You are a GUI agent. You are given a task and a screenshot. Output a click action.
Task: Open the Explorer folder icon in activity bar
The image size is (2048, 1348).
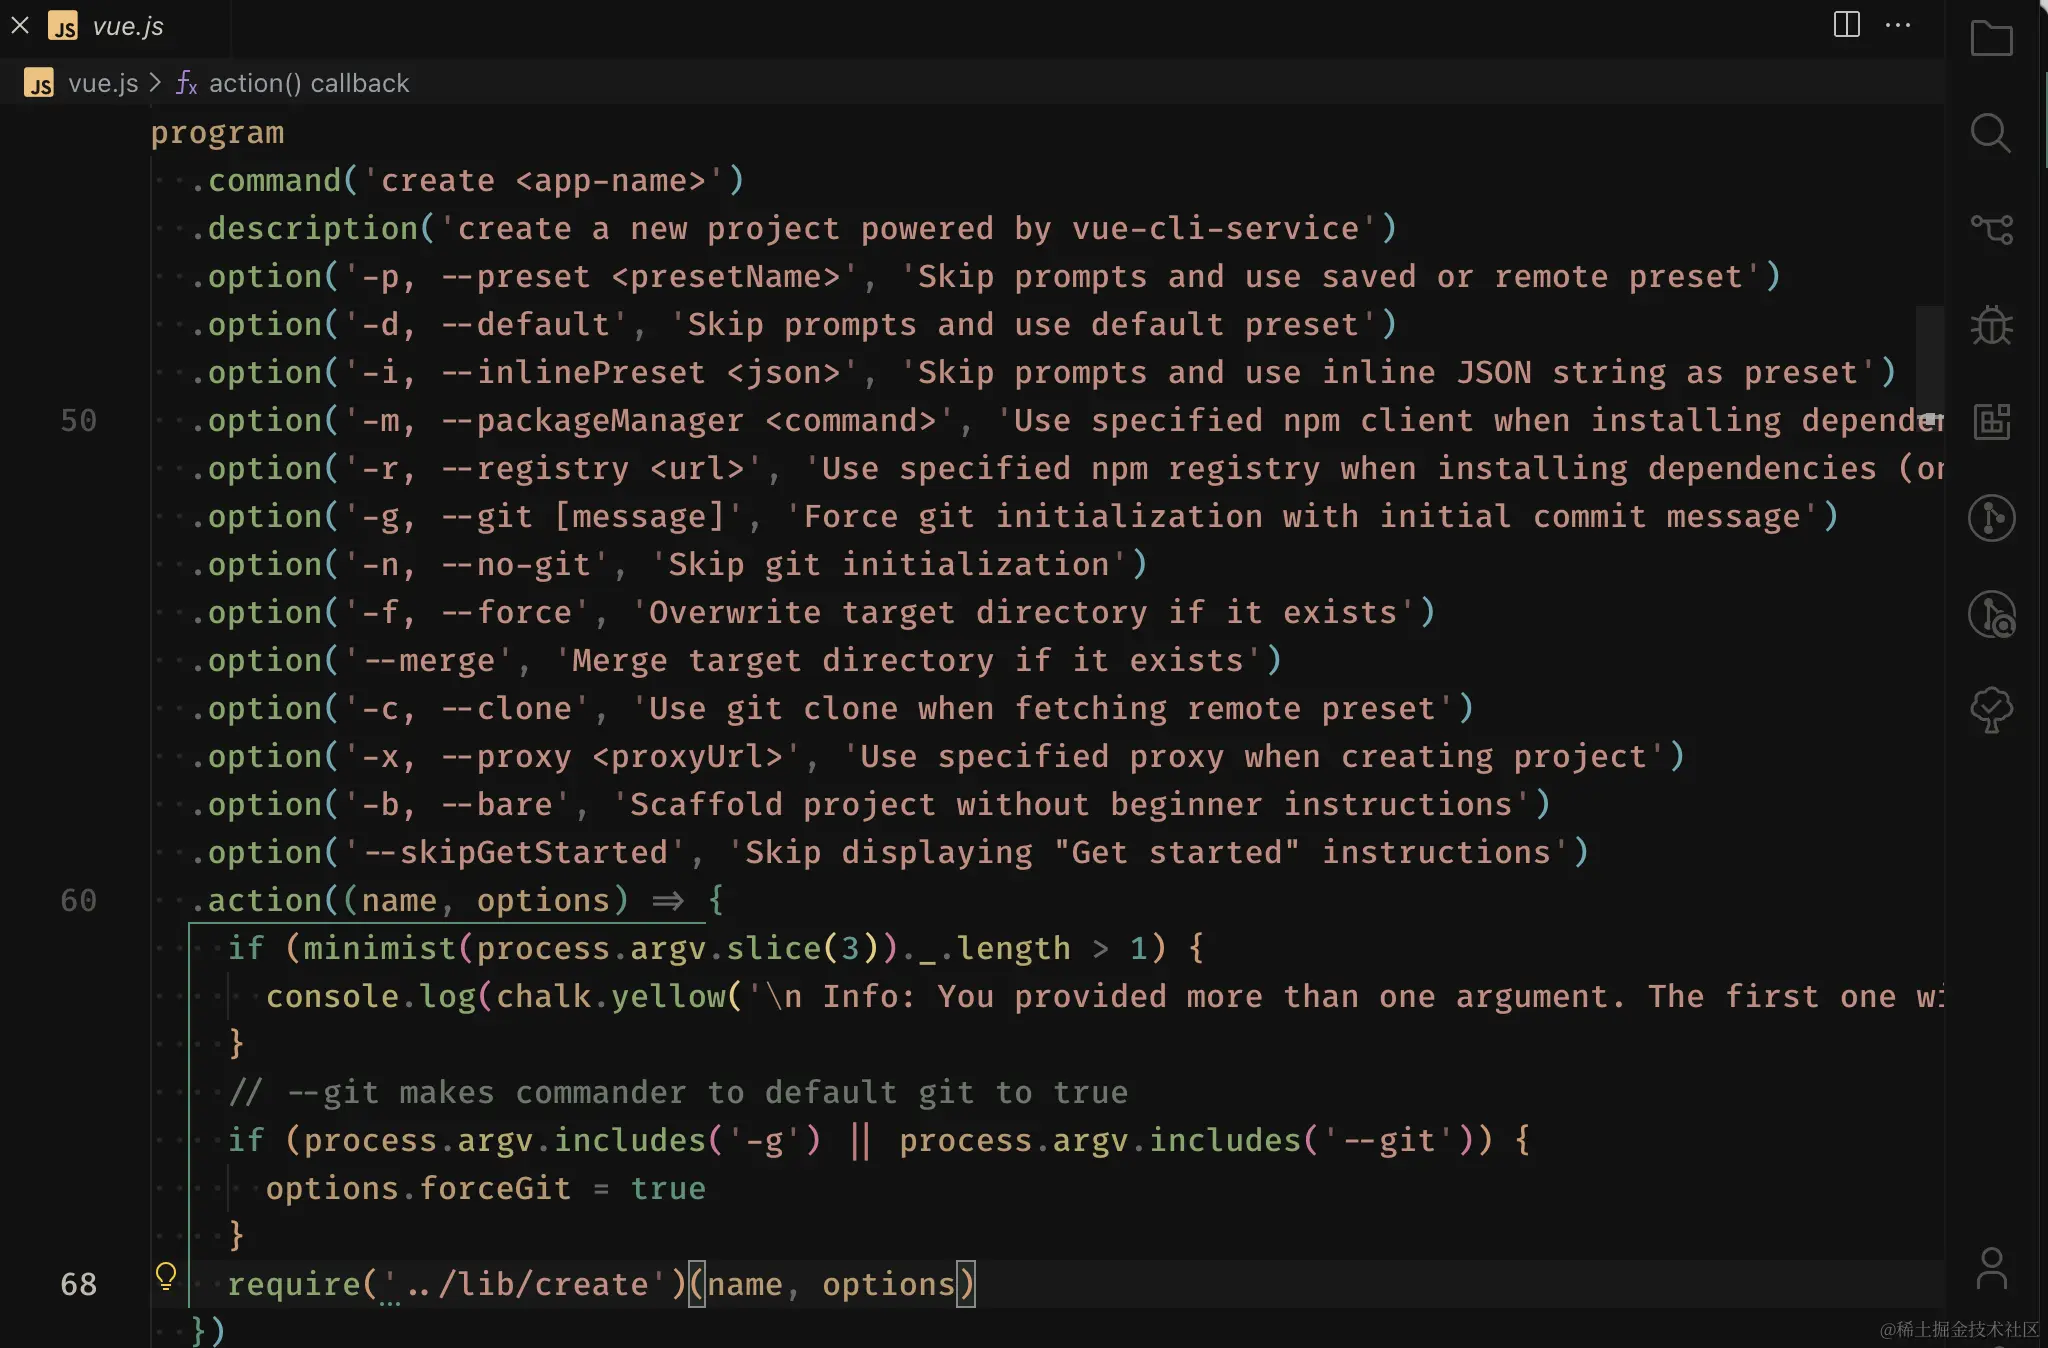click(1991, 38)
